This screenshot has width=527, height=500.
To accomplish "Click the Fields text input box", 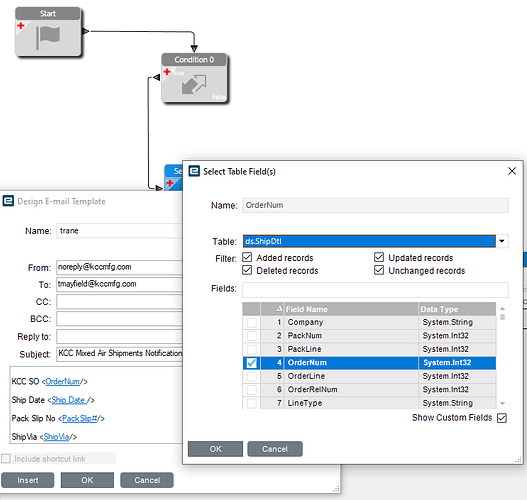I will click(375, 290).
